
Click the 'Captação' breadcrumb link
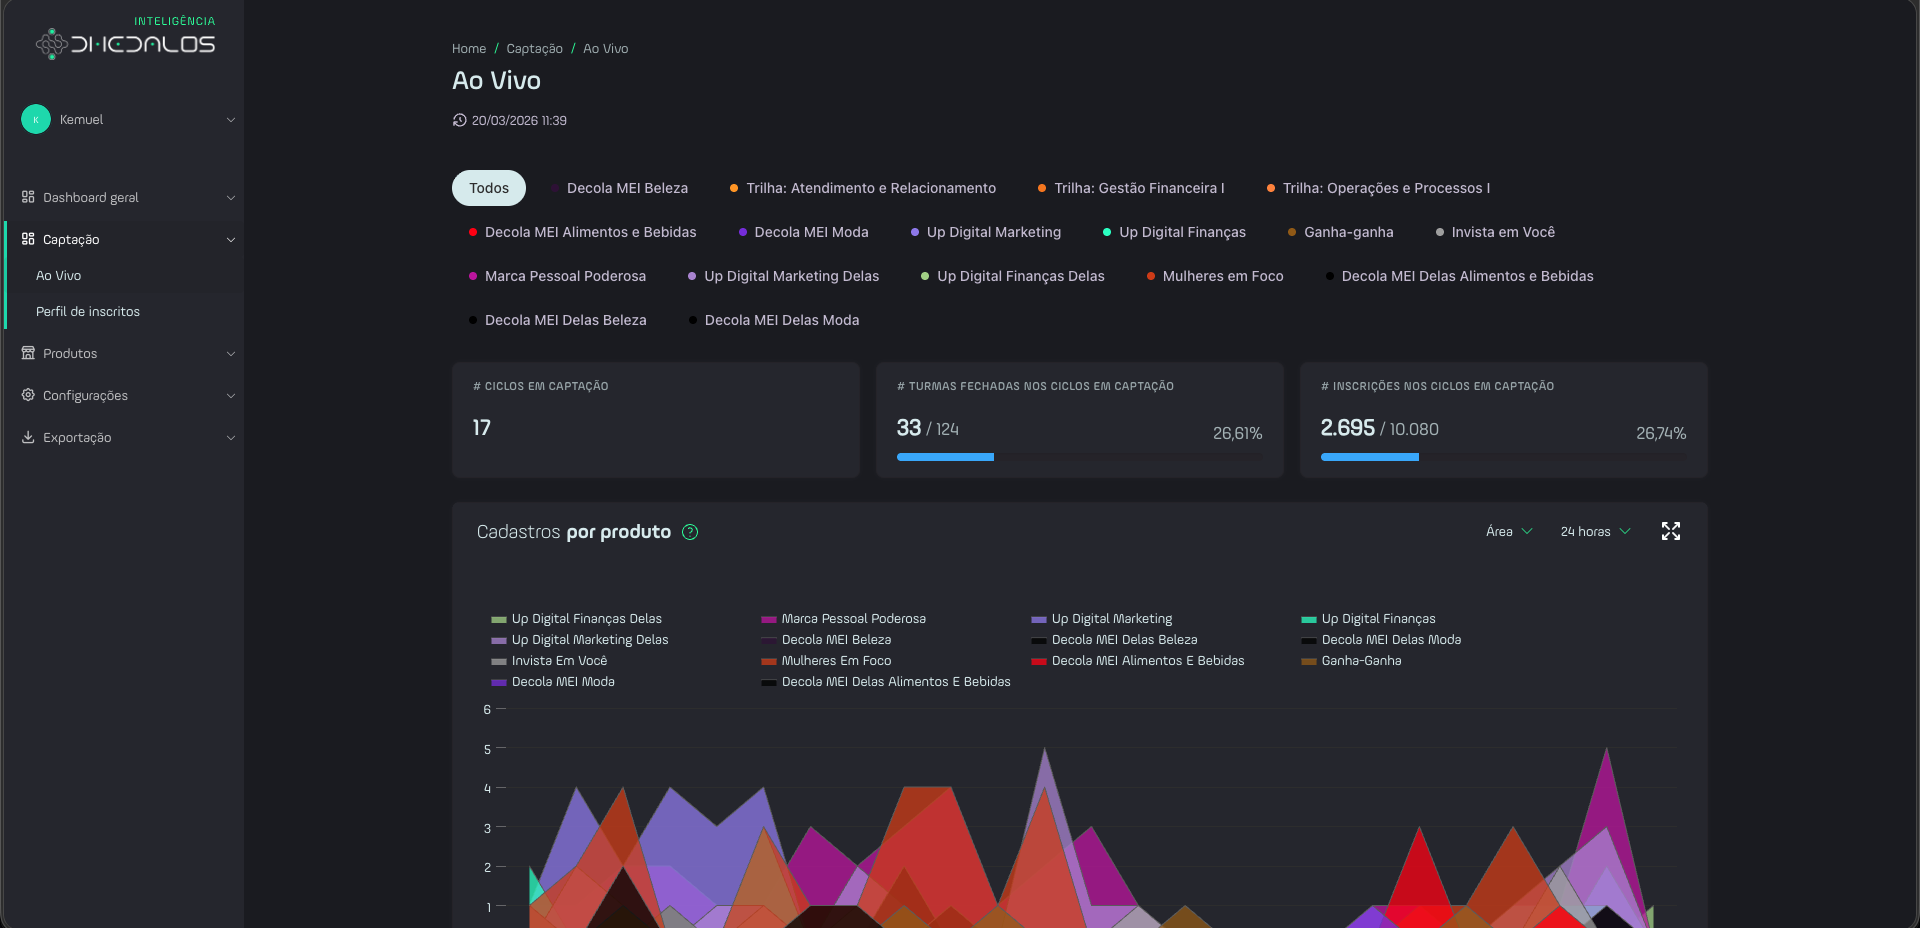tap(533, 48)
